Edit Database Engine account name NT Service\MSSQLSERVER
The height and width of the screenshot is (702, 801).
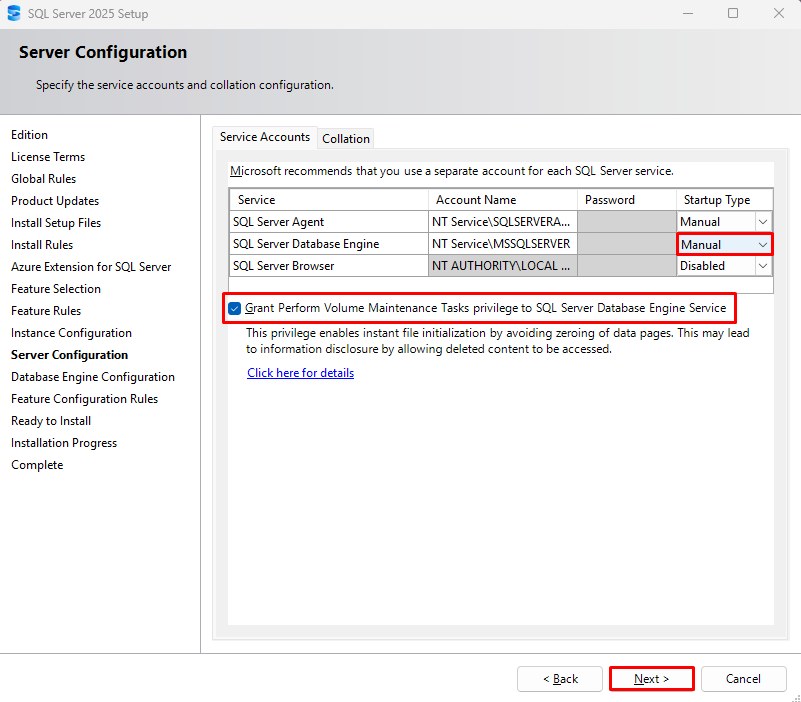(503, 244)
